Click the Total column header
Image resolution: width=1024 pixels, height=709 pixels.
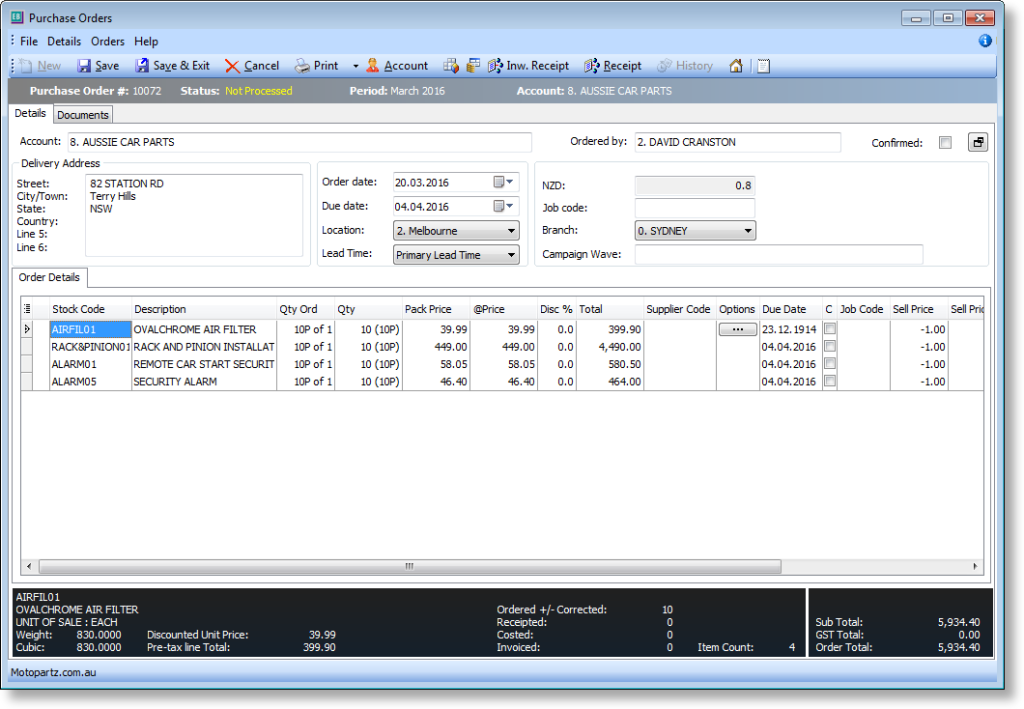(x=610, y=309)
